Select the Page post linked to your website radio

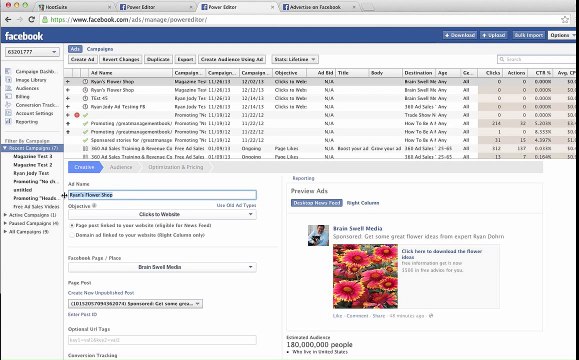pyautogui.click(x=72, y=225)
